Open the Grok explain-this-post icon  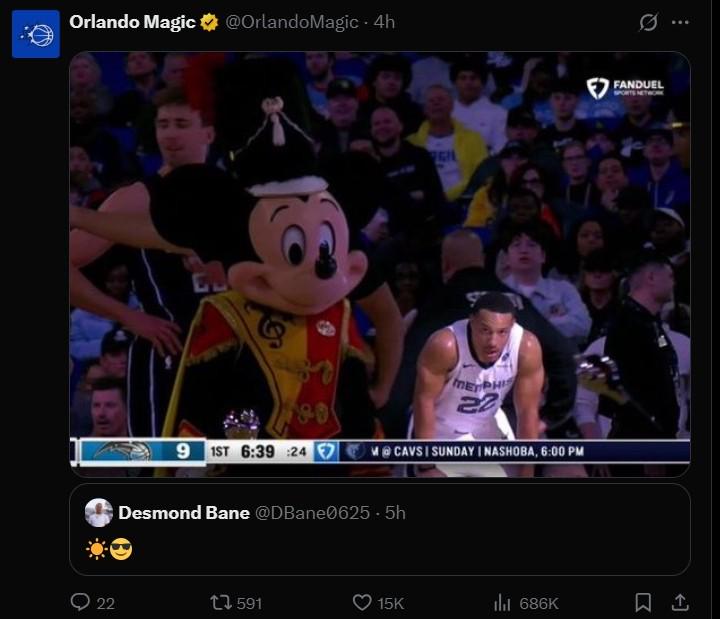[648, 22]
